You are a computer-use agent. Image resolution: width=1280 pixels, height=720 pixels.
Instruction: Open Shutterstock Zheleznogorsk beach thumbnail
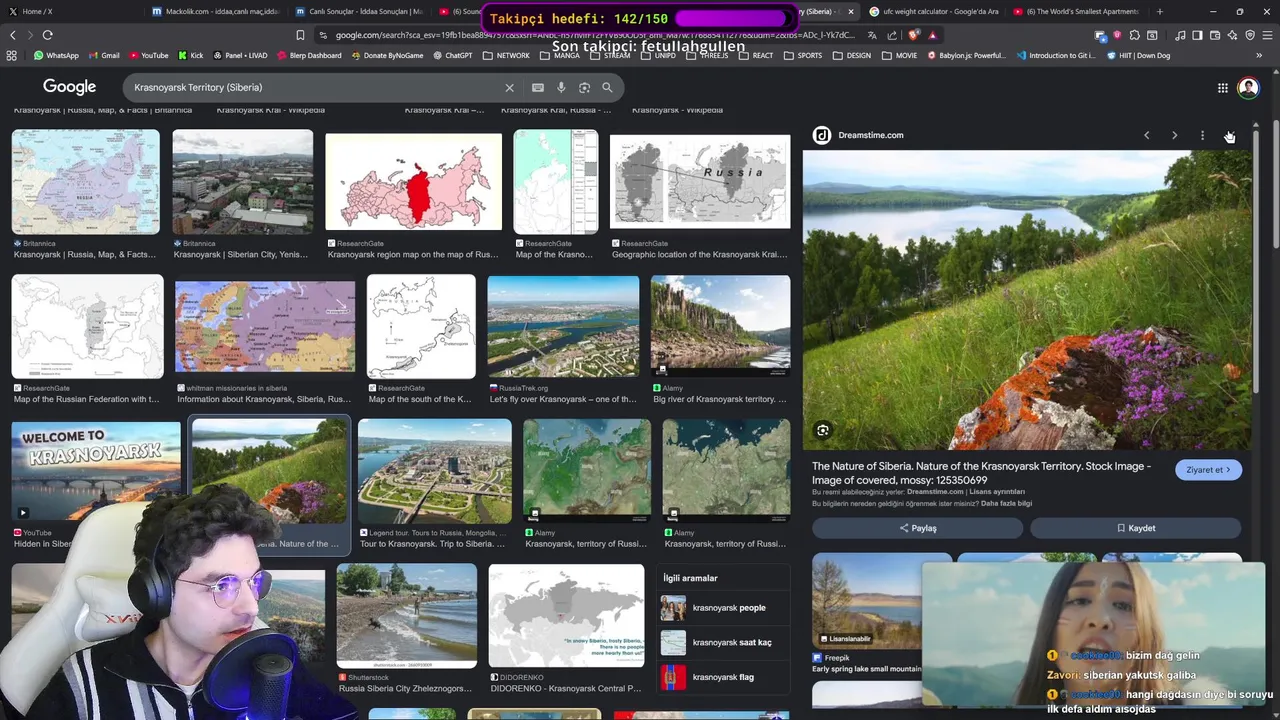407,616
